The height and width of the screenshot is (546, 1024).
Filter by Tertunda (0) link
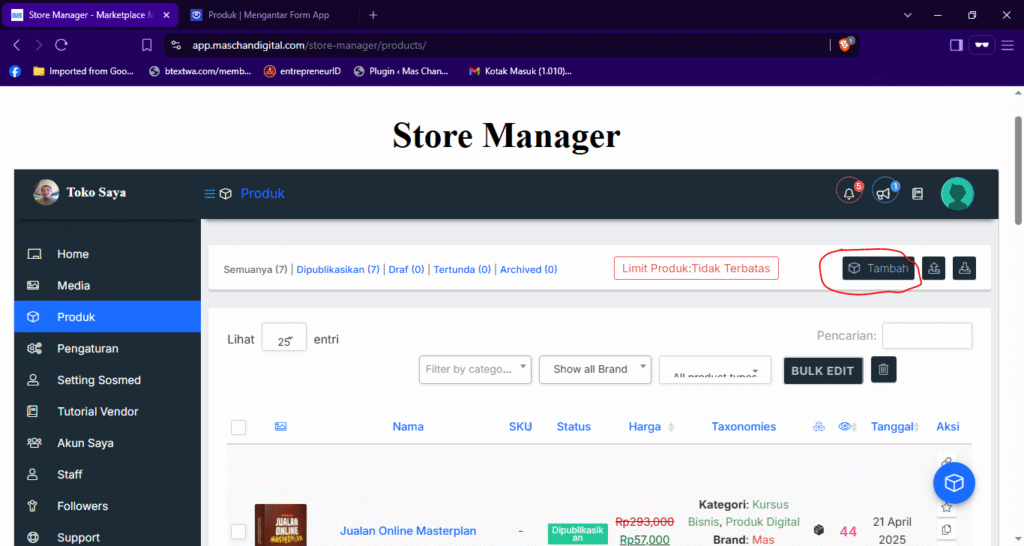(x=462, y=269)
